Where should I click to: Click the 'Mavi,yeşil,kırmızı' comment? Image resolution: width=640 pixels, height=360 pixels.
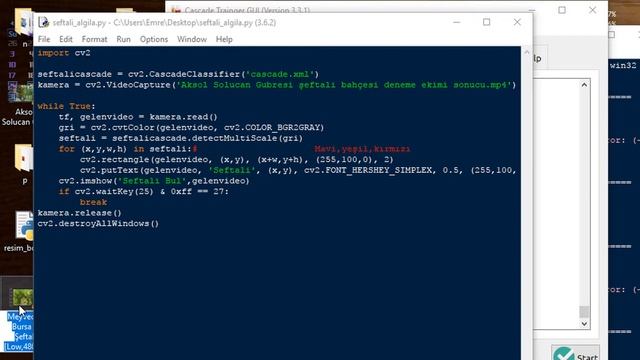tap(362, 149)
